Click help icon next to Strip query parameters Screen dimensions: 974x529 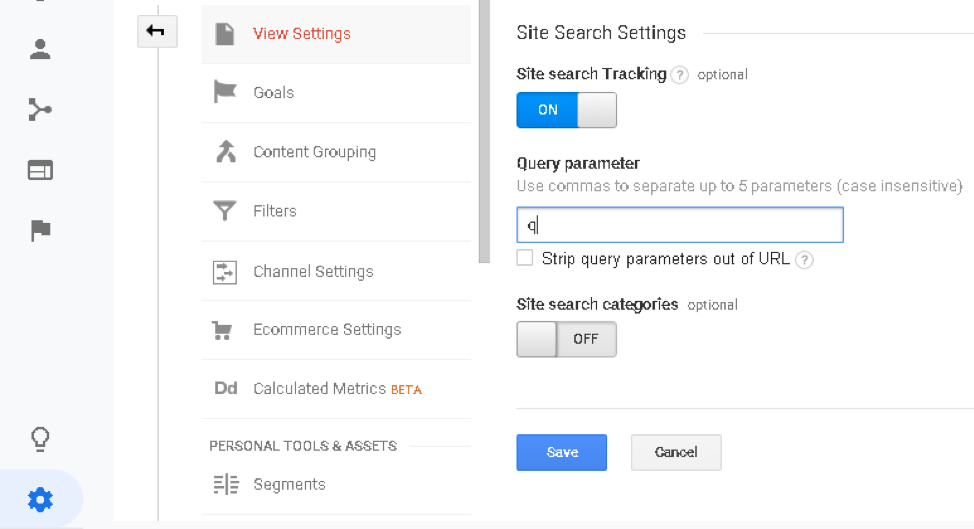[804, 260]
